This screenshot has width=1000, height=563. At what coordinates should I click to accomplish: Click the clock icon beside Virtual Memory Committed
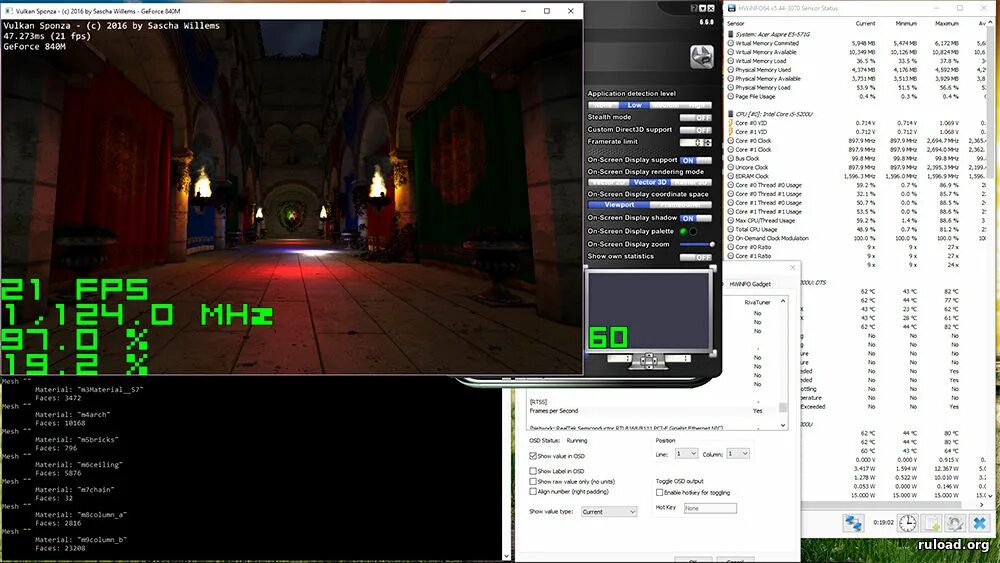point(731,43)
